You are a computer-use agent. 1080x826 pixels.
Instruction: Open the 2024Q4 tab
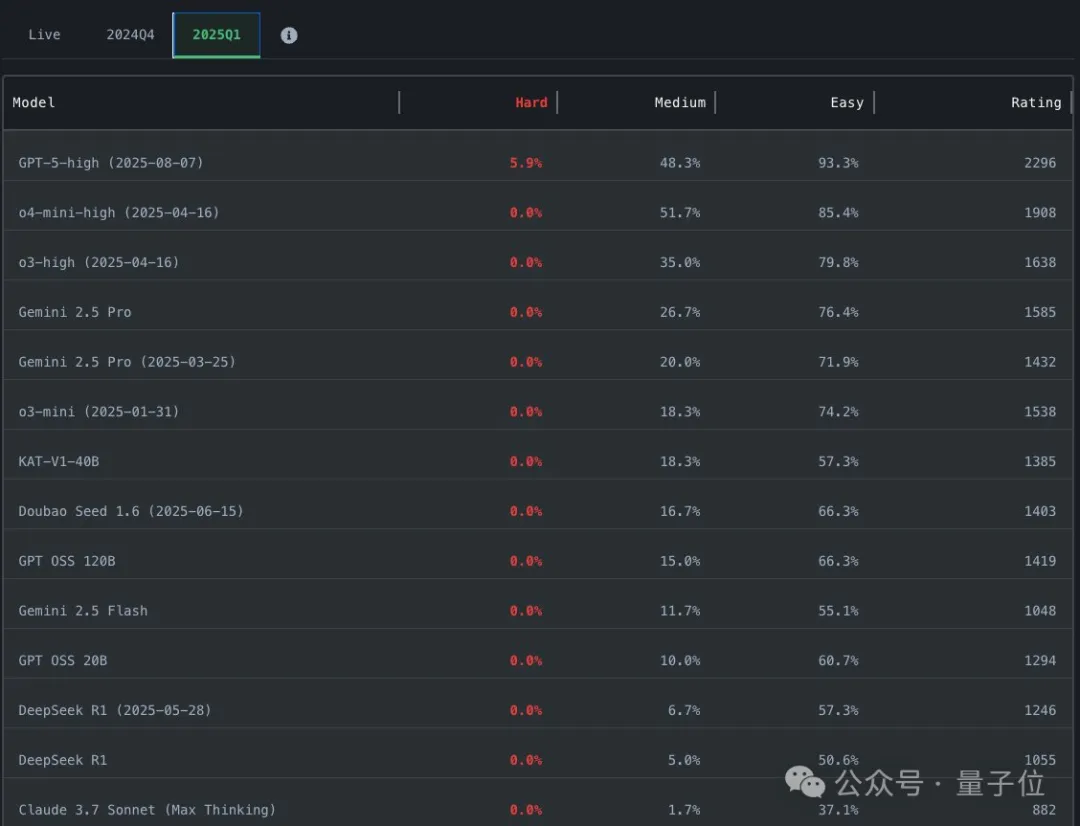point(131,35)
